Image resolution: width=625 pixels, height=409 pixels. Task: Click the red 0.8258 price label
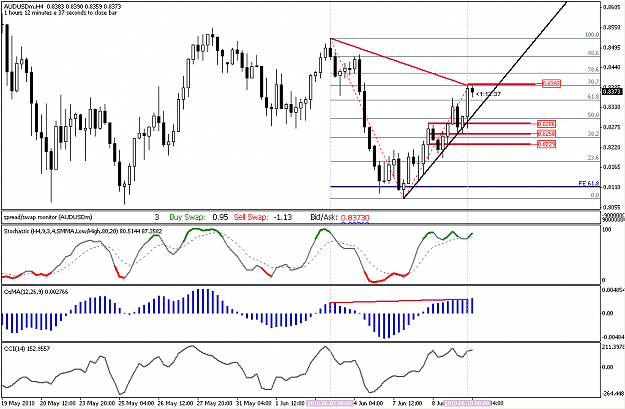tap(546, 134)
